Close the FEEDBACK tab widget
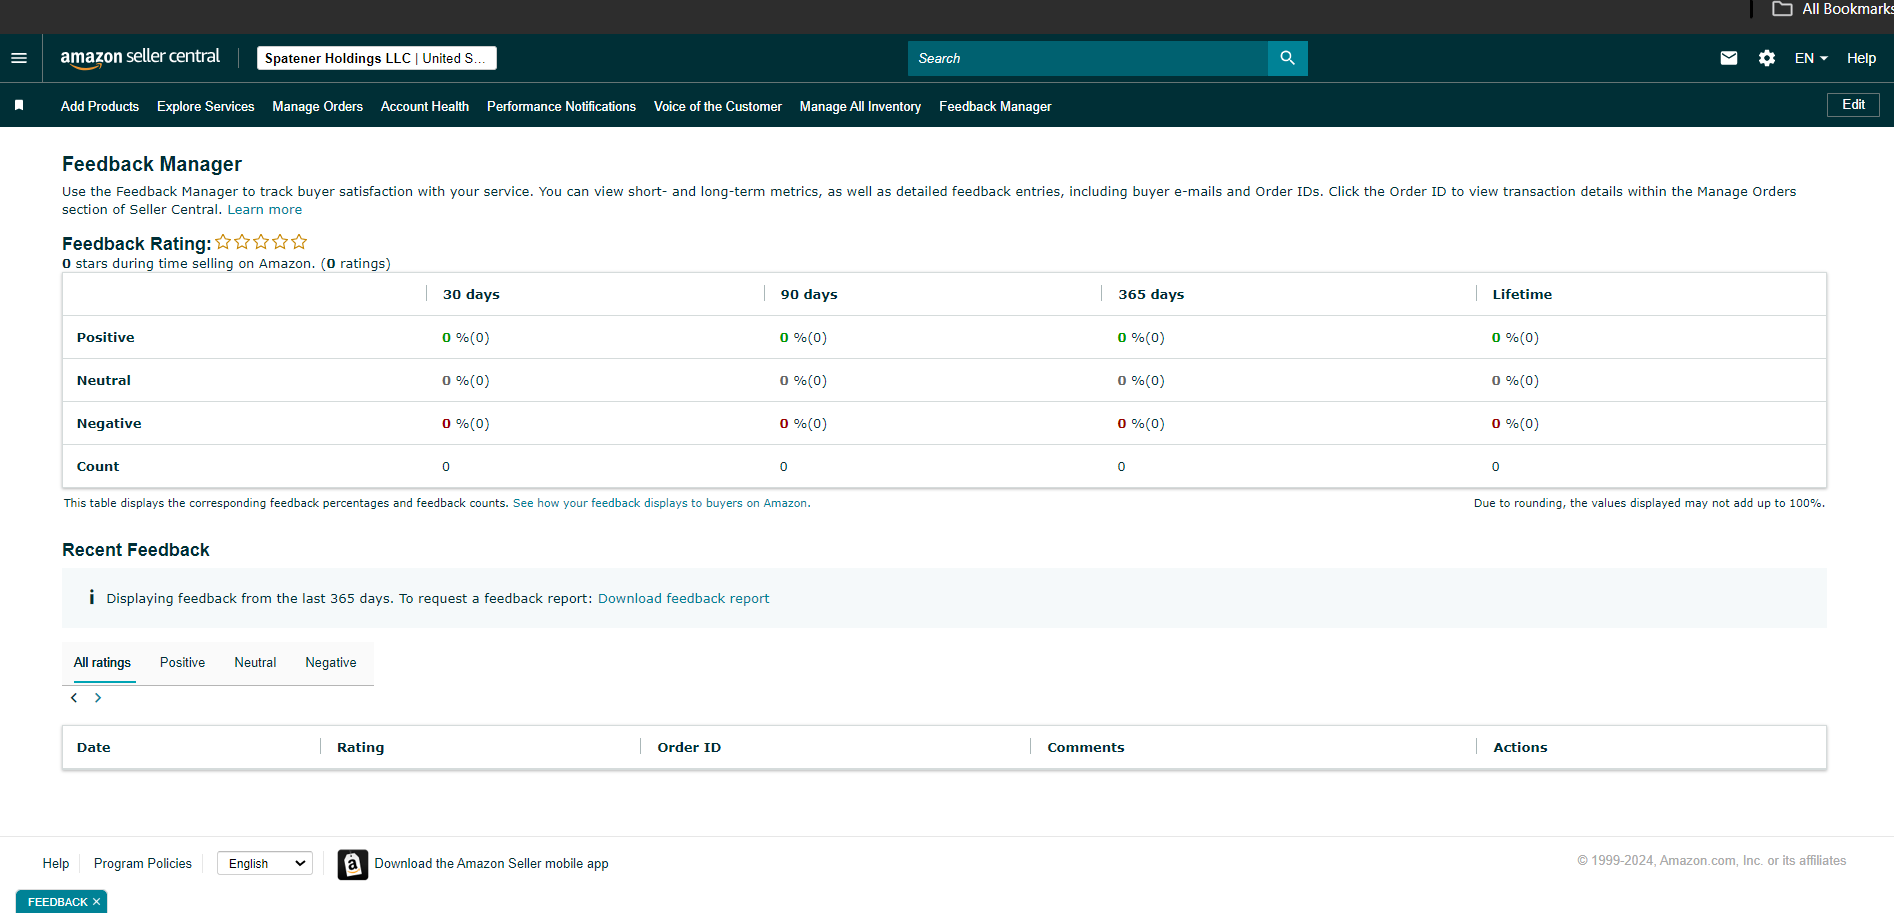 click(x=96, y=902)
